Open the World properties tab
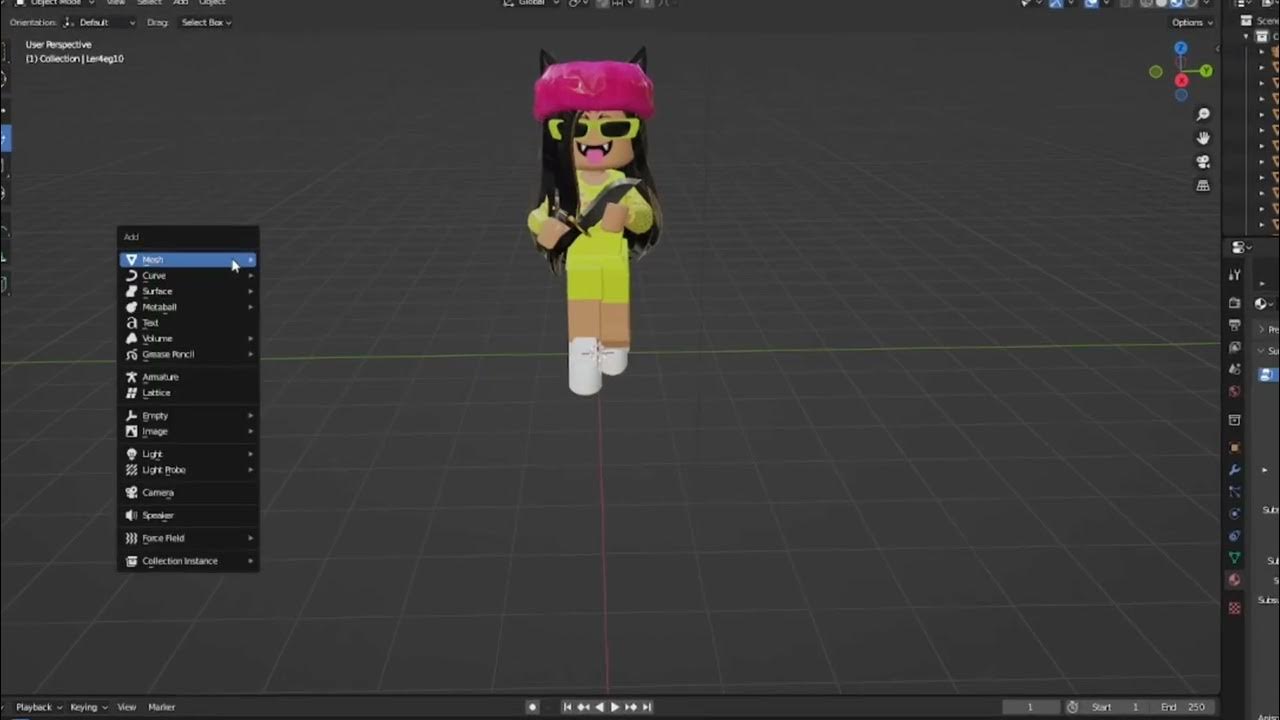Image resolution: width=1280 pixels, height=720 pixels. [x=1235, y=391]
